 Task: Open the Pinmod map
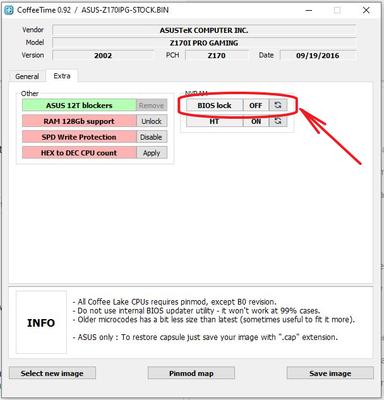191,373
